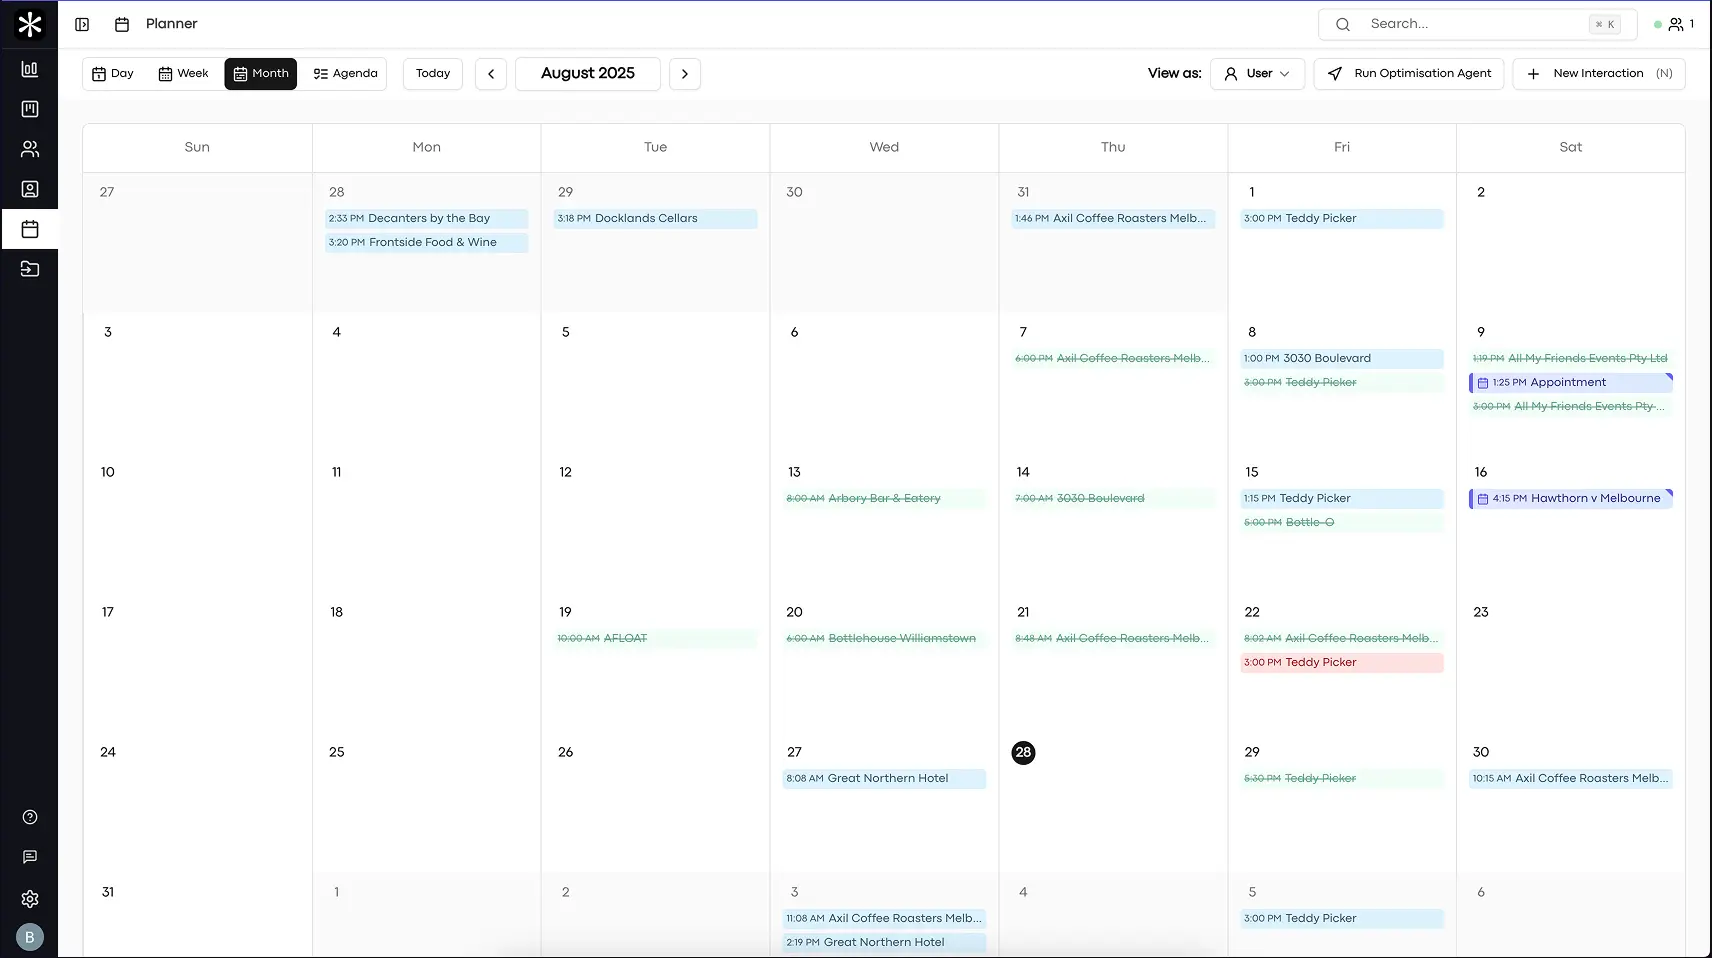Click the New Interaction button
Screen dimensions: 1712x958
(x=1598, y=74)
